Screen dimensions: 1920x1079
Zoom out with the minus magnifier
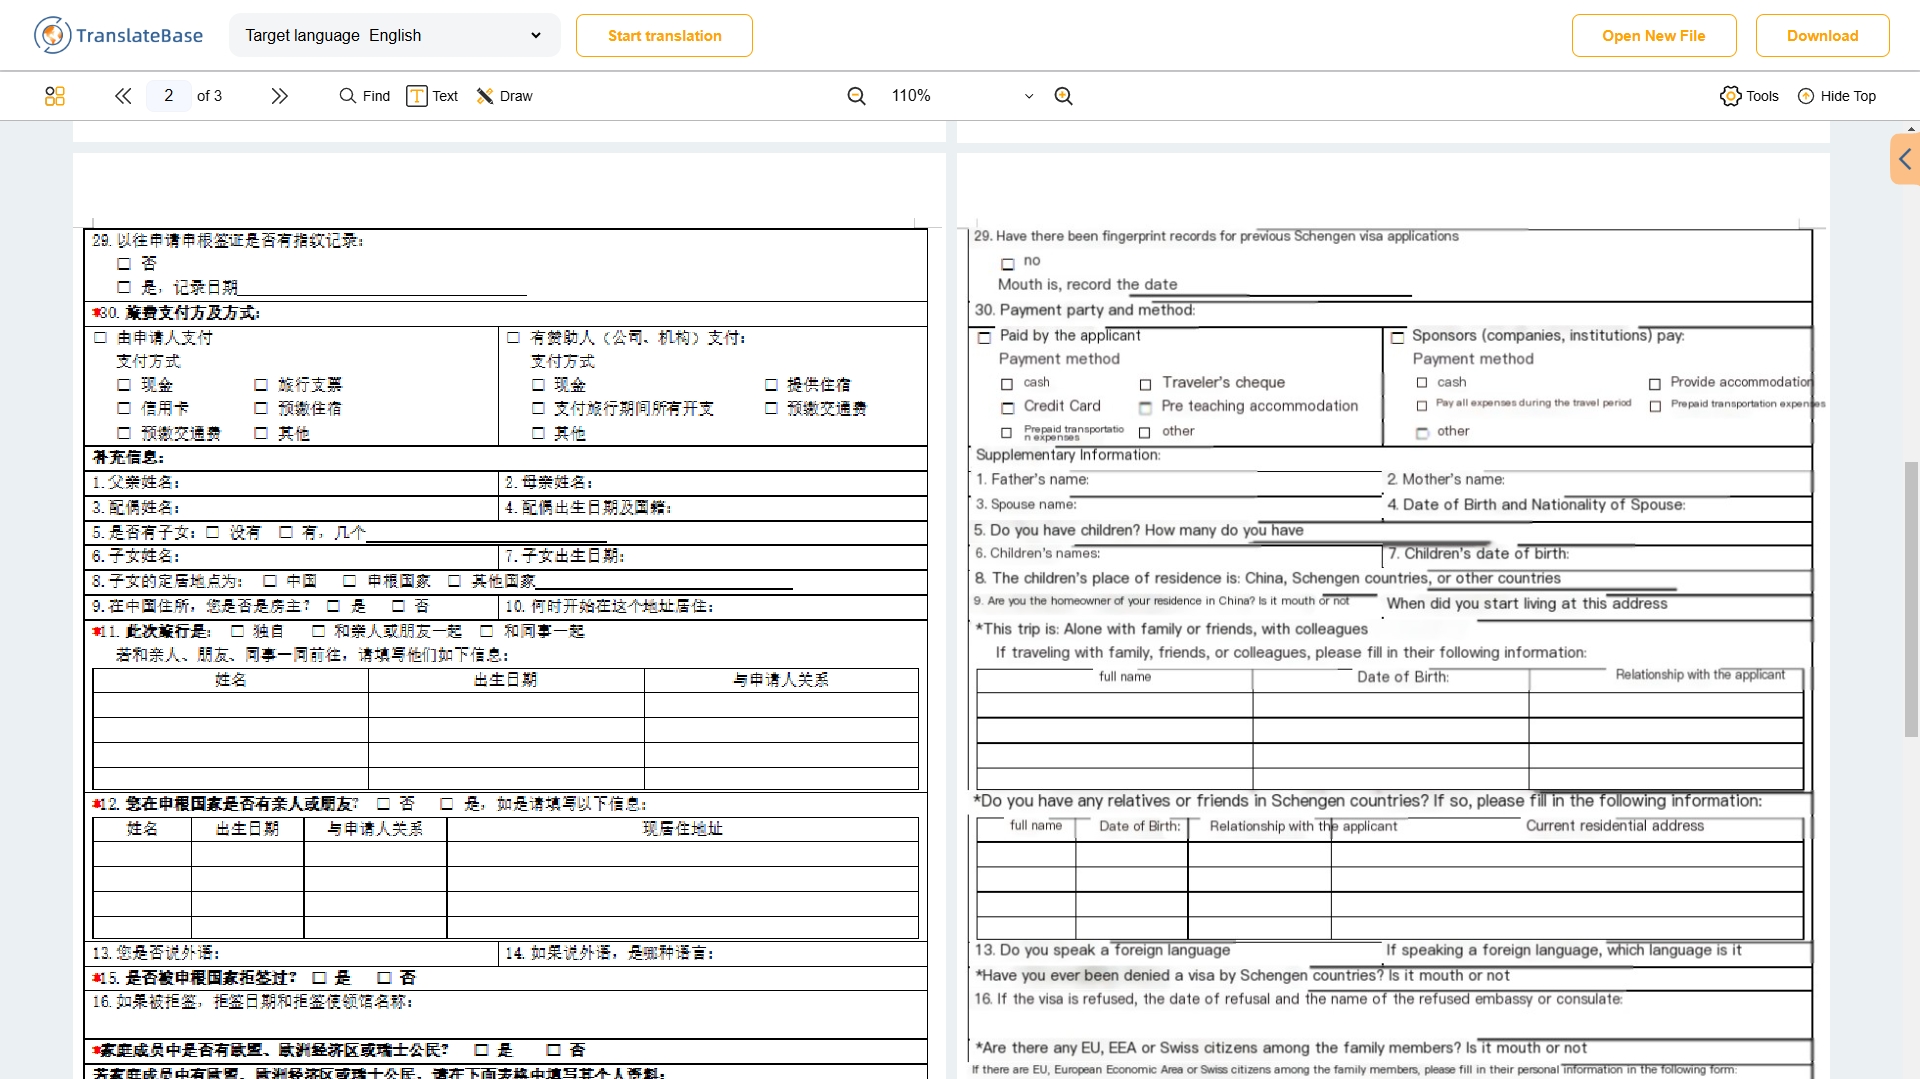click(x=856, y=96)
